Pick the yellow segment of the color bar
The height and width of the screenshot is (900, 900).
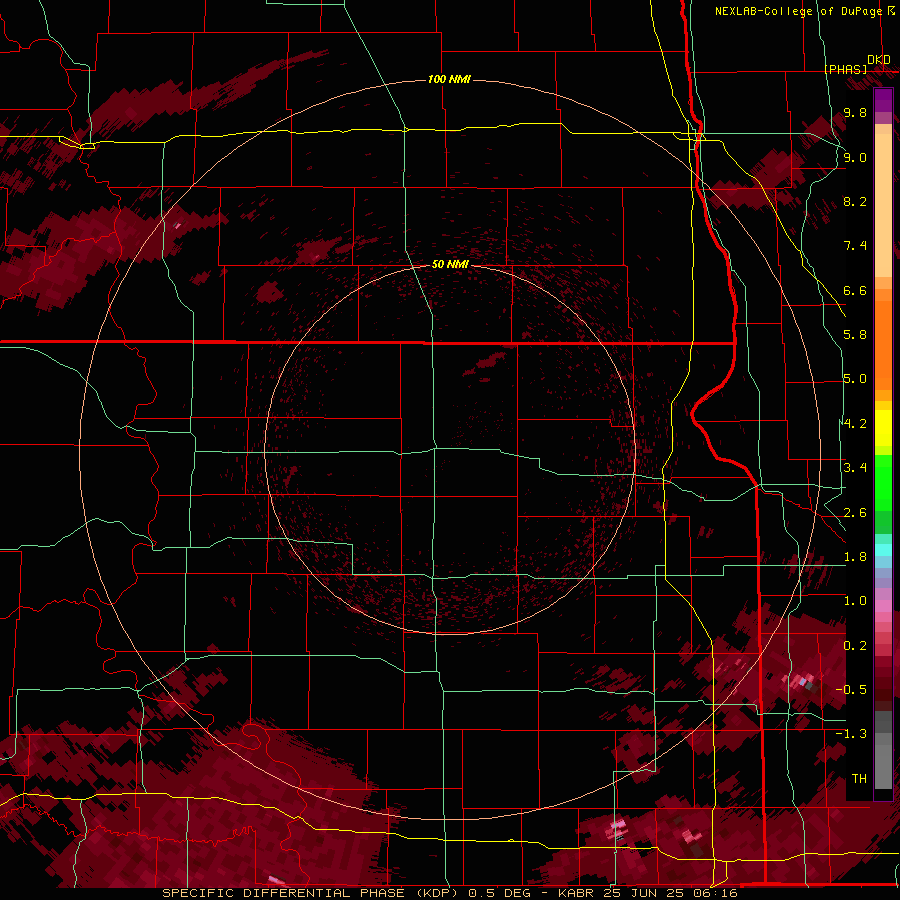883,428
